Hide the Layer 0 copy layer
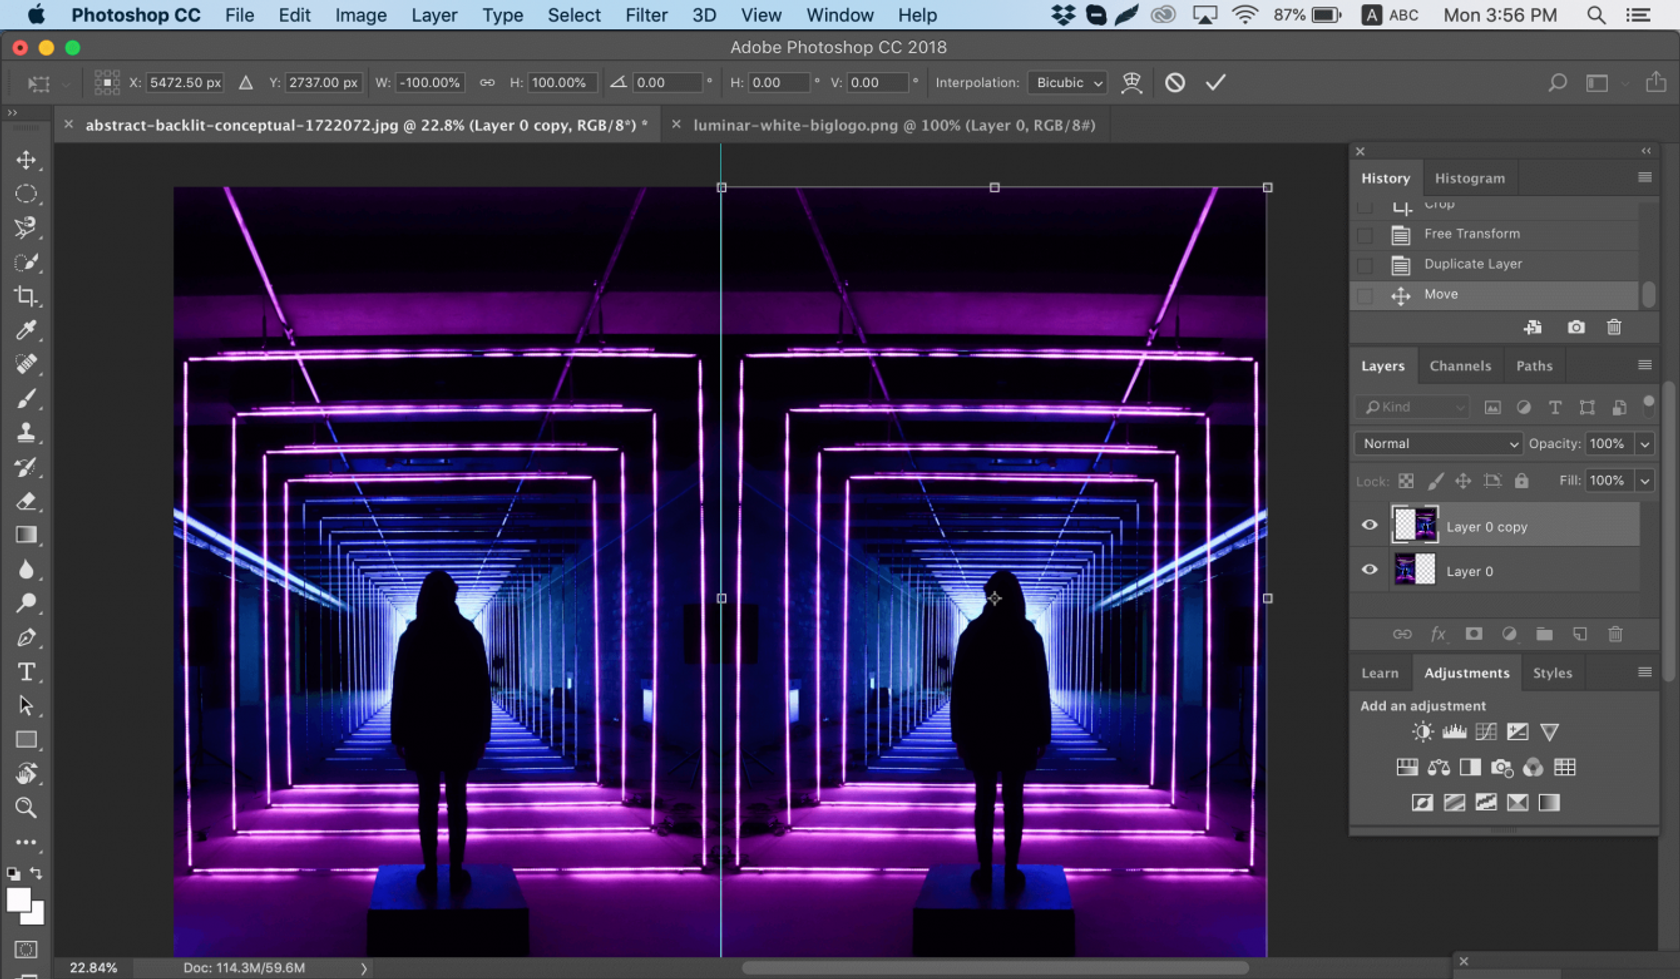Screen dimensions: 1680x979 coord(1369,524)
